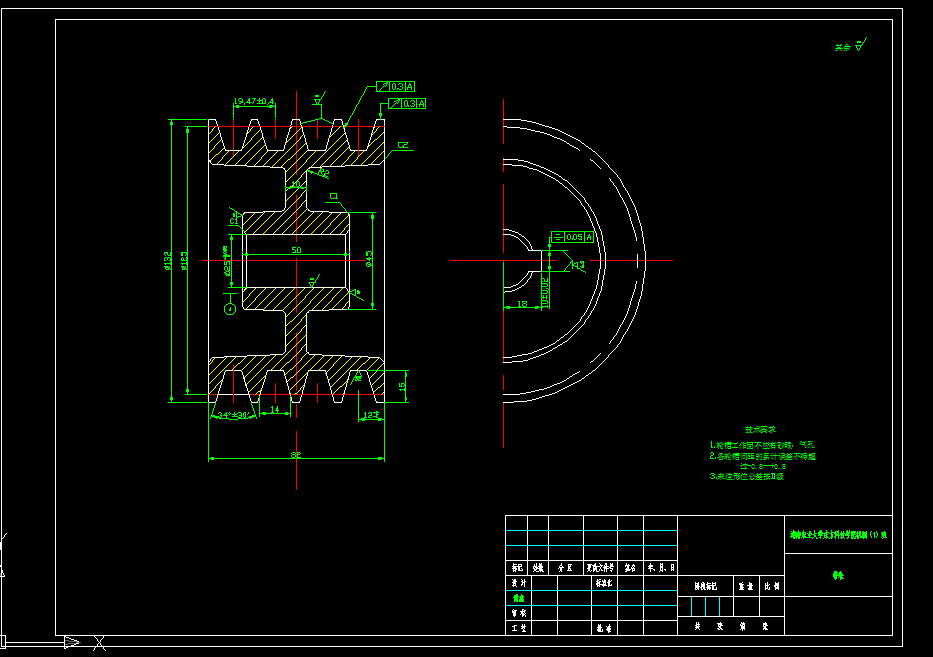This screenshot has width=933, height=657.
Task: Select the 分区 title block cell
Action: (566, 568)
